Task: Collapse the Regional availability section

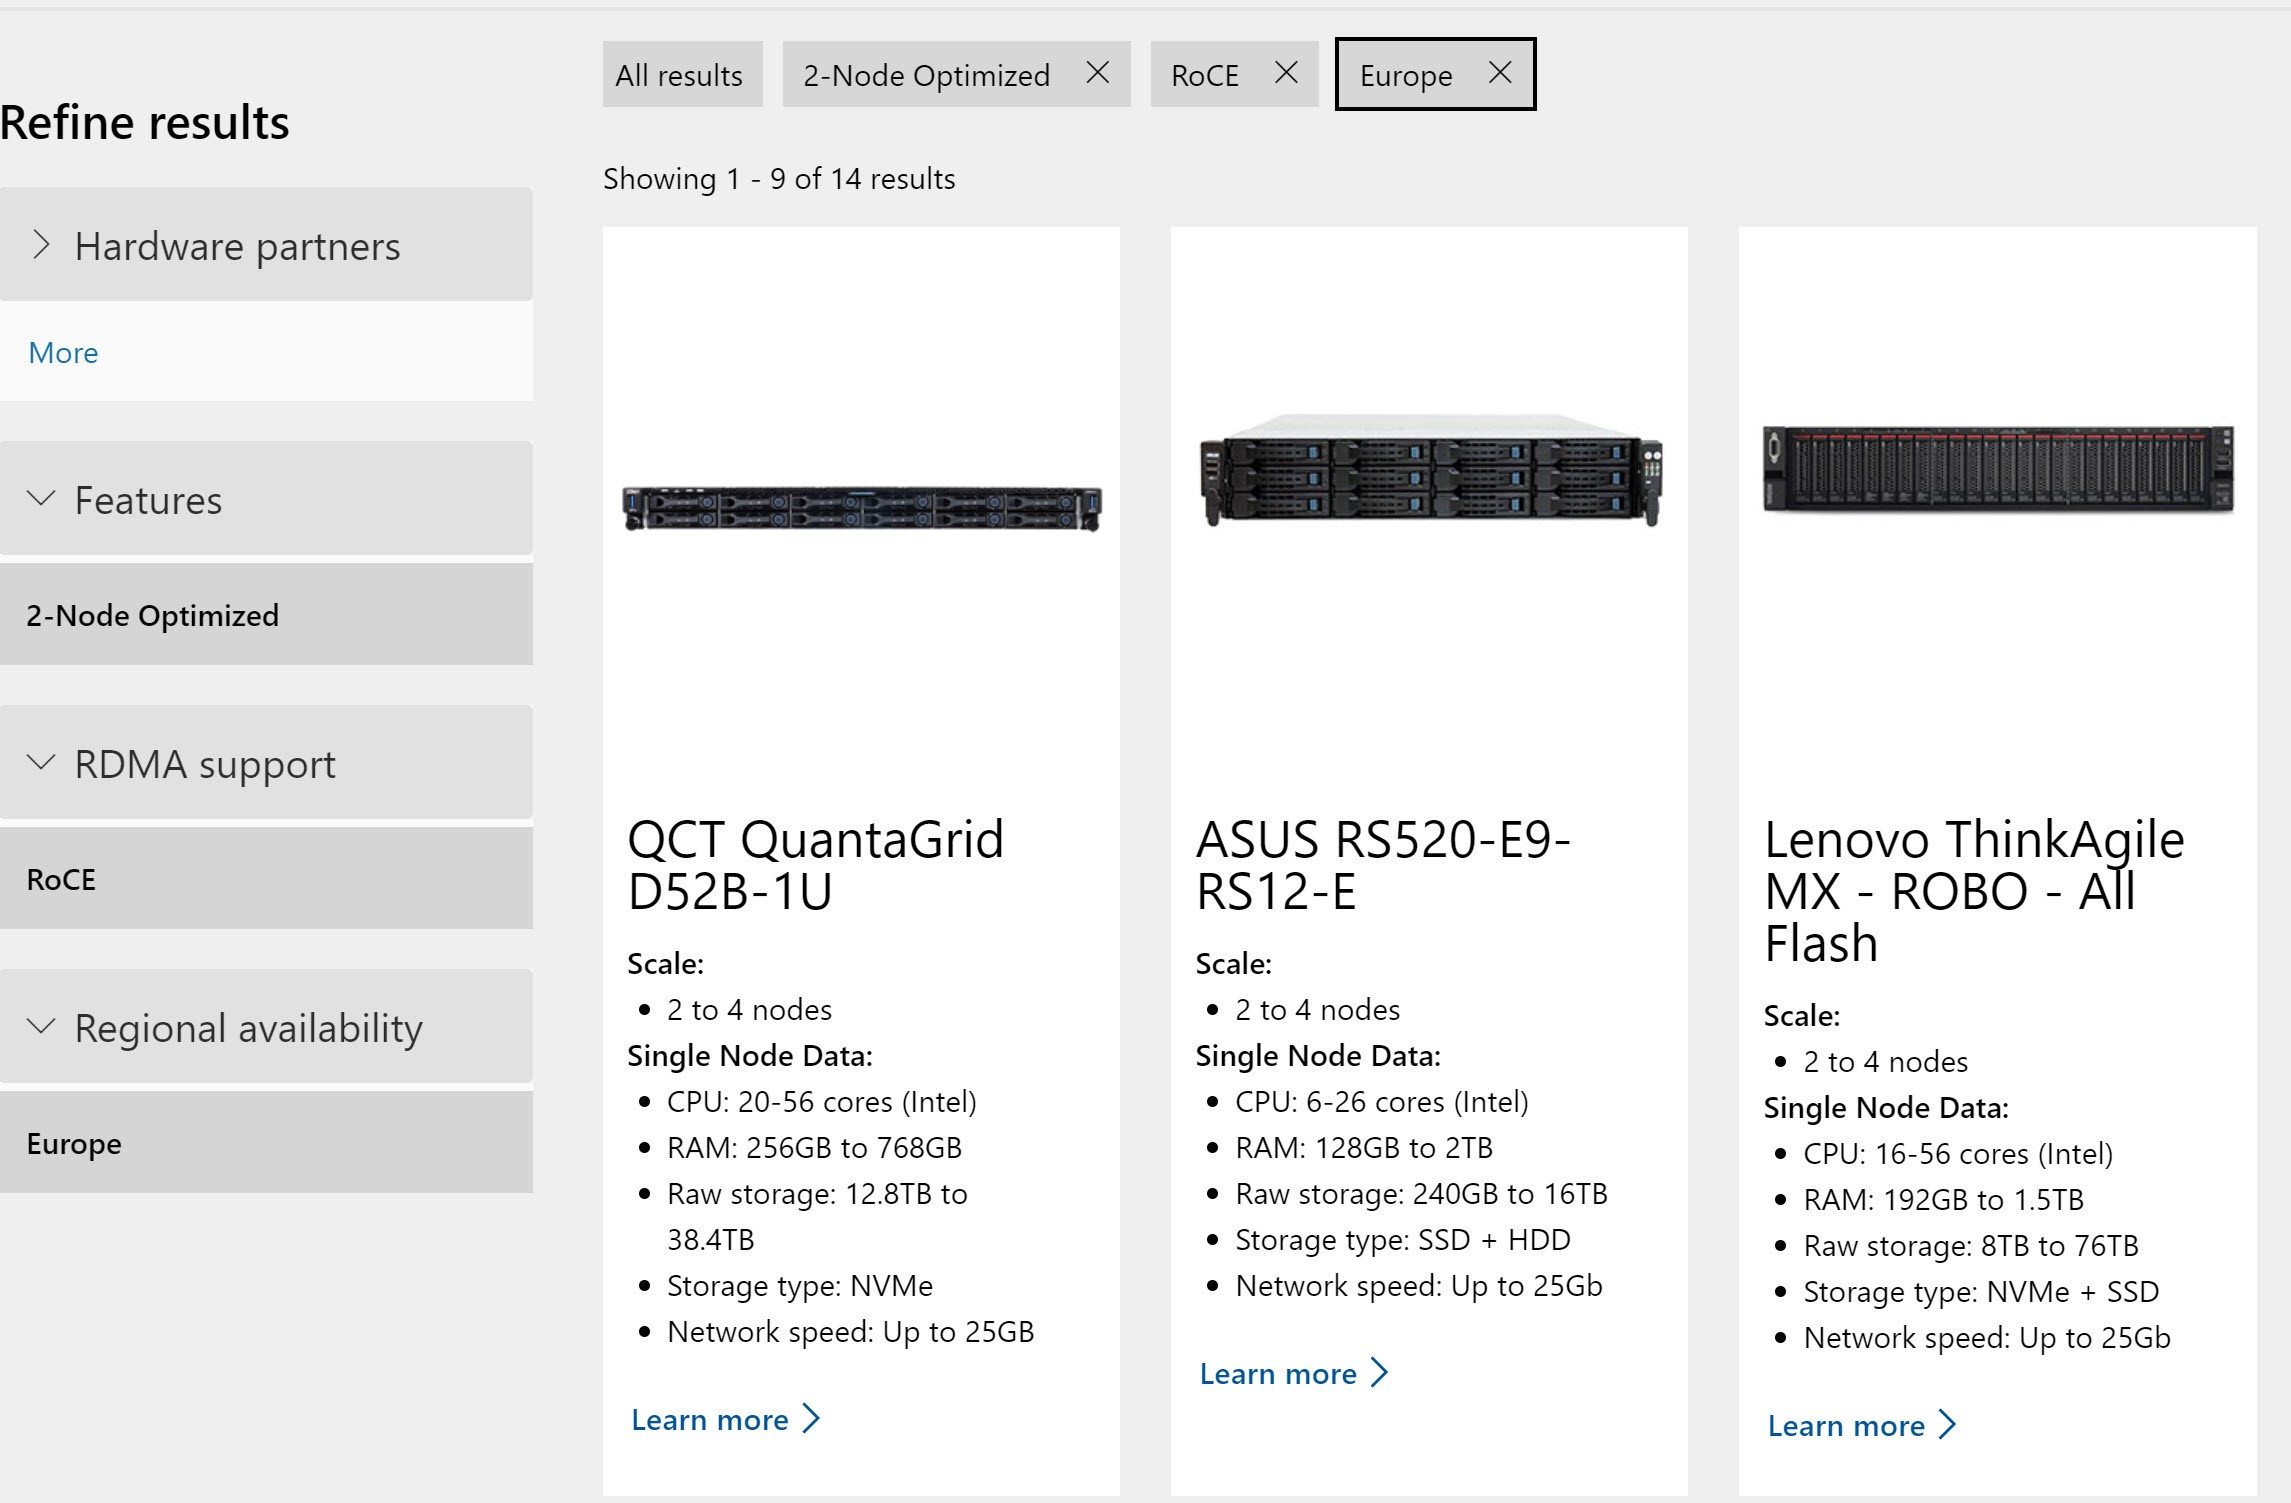Action: coord(266,1027)
